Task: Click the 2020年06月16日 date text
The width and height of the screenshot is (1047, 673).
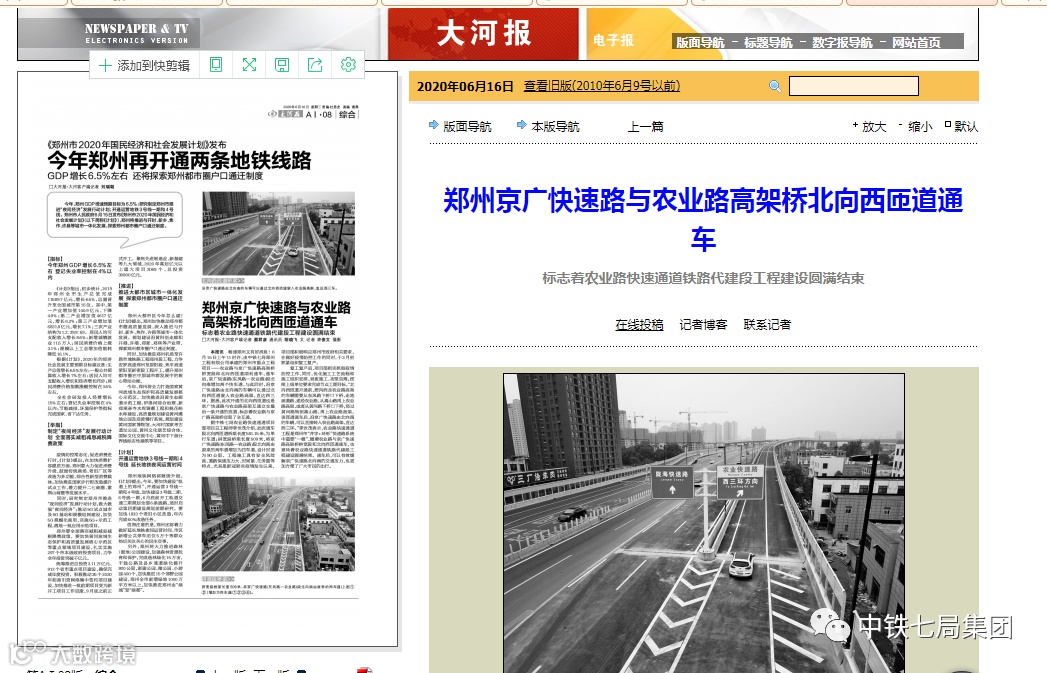Action: point(465,86)
